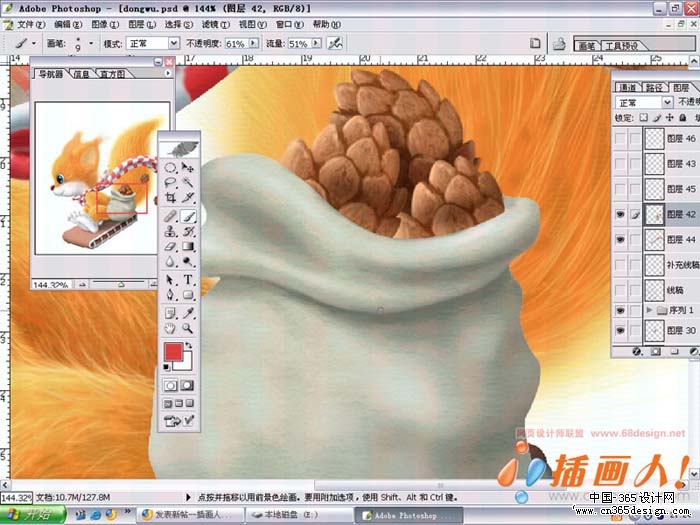Switch to the 直方图 tab
Image resolution: width=700 pixels, height=525 pixels.
[x=112, y=74]
